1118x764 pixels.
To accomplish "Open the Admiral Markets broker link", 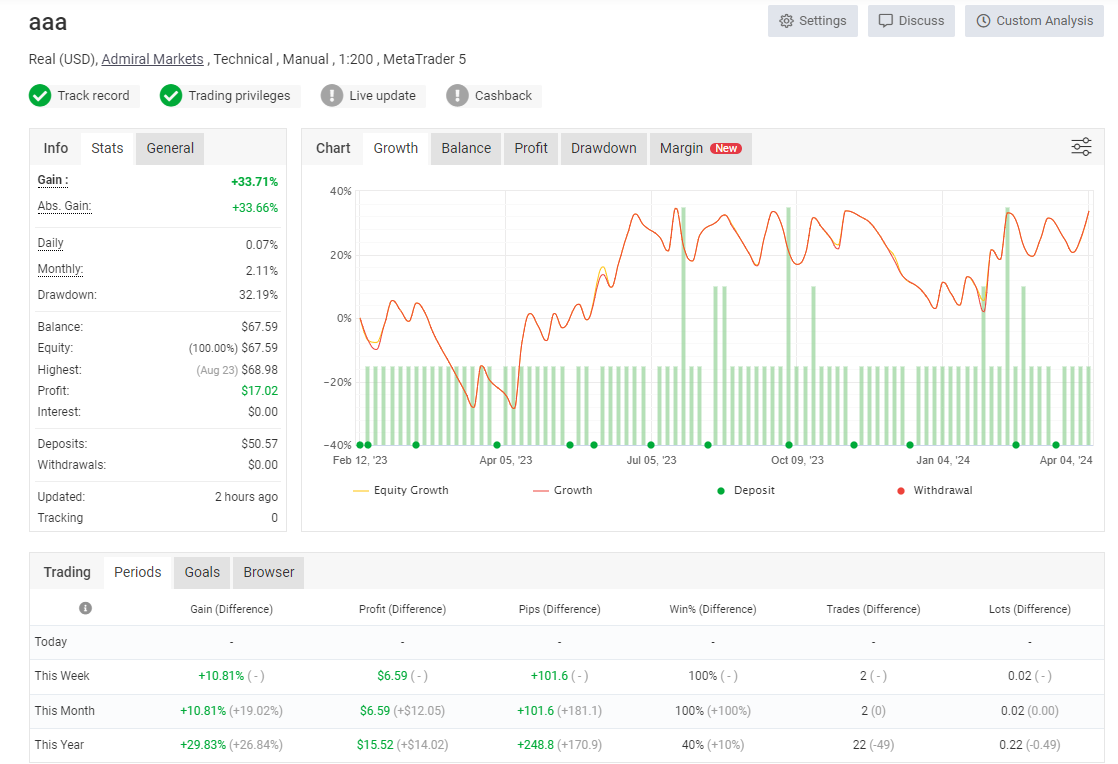I will [x=152, y=59].
